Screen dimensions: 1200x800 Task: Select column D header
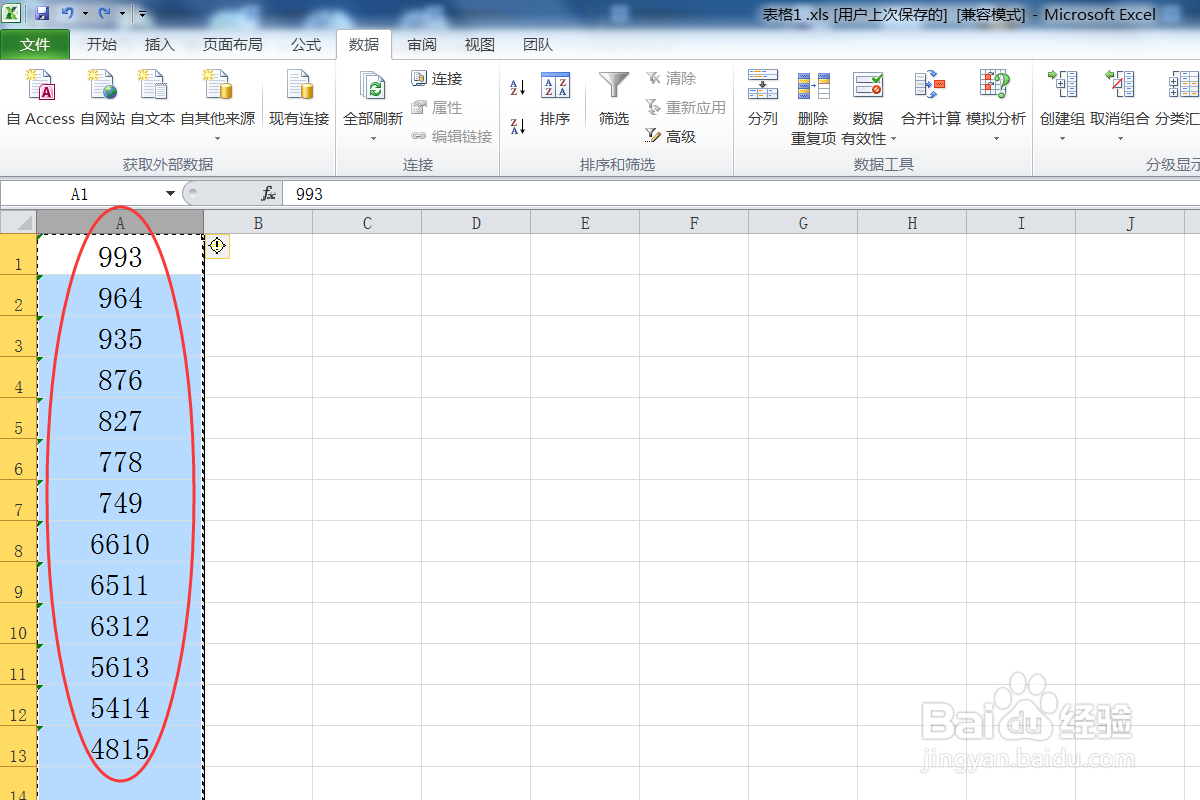(476, 223)
